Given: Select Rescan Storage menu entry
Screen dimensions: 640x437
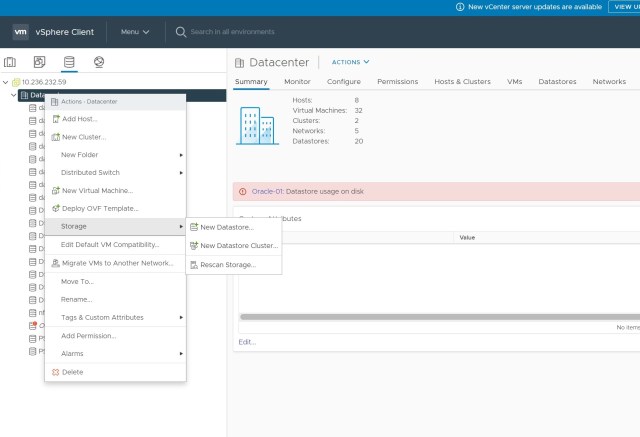Looking at the screenshot, I should coord(227,265).
